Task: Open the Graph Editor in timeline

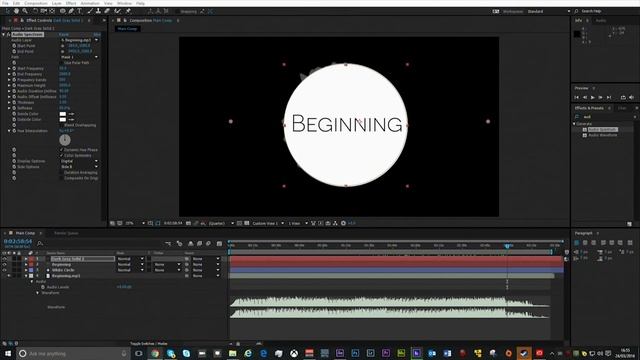Action: point(219,244)
